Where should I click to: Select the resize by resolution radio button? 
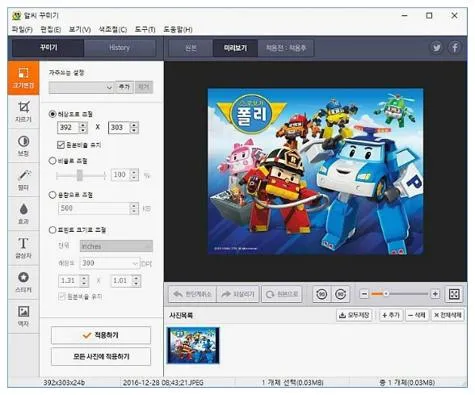click(52, 114)
